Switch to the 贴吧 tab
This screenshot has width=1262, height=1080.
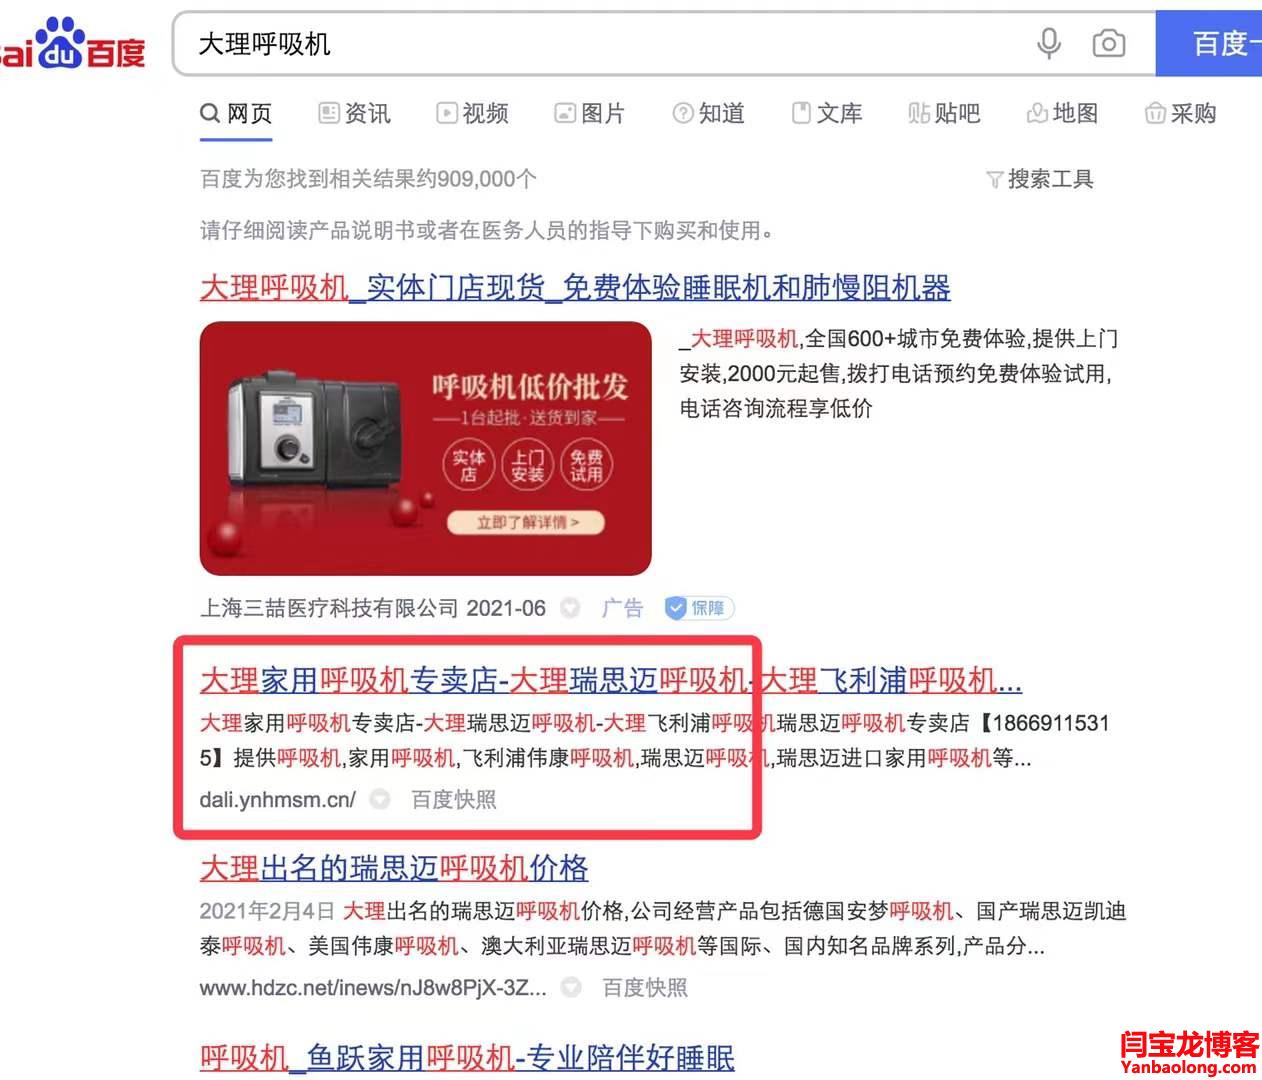944,113
